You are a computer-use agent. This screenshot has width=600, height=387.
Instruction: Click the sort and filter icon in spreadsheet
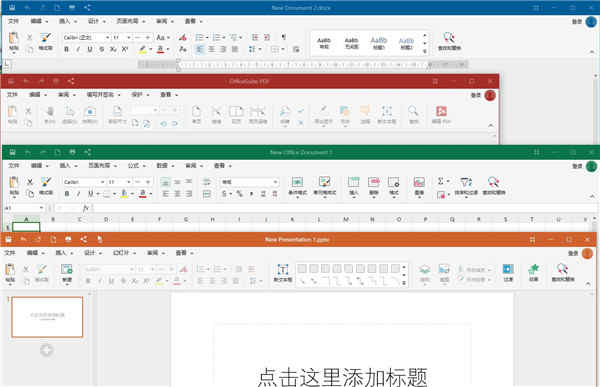466,186
